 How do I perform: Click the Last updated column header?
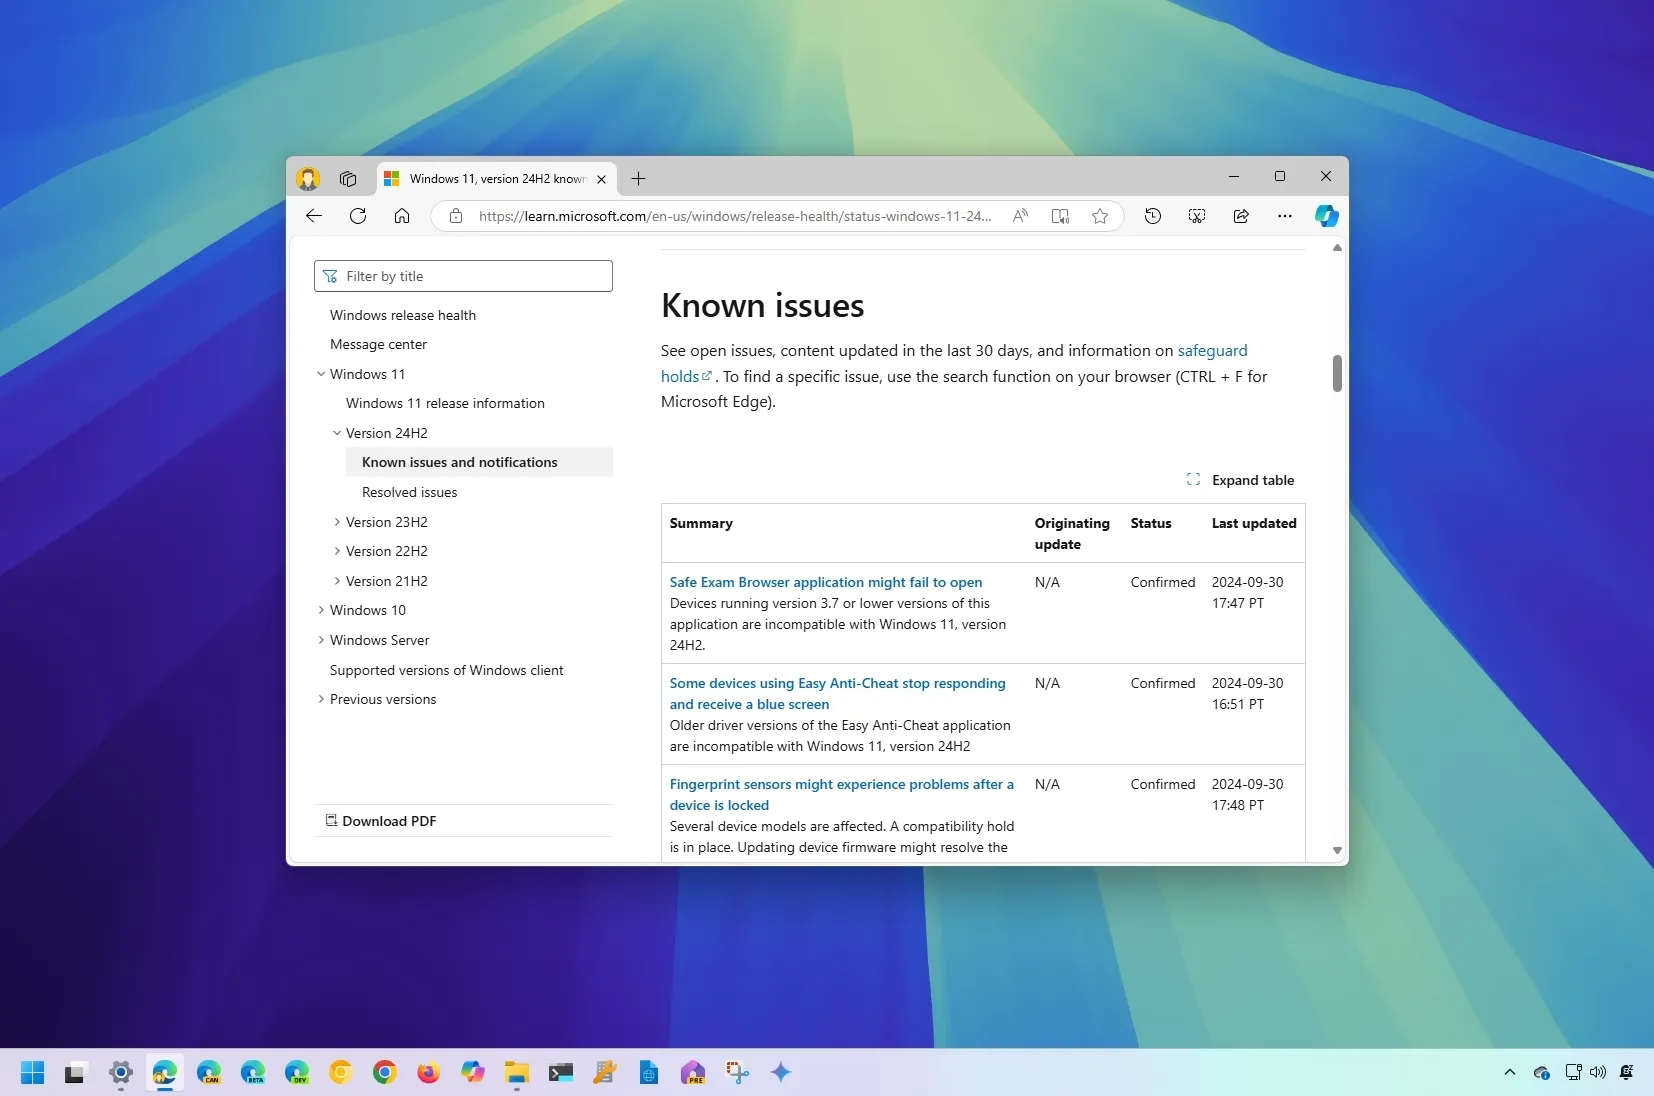coord(1254,523)
